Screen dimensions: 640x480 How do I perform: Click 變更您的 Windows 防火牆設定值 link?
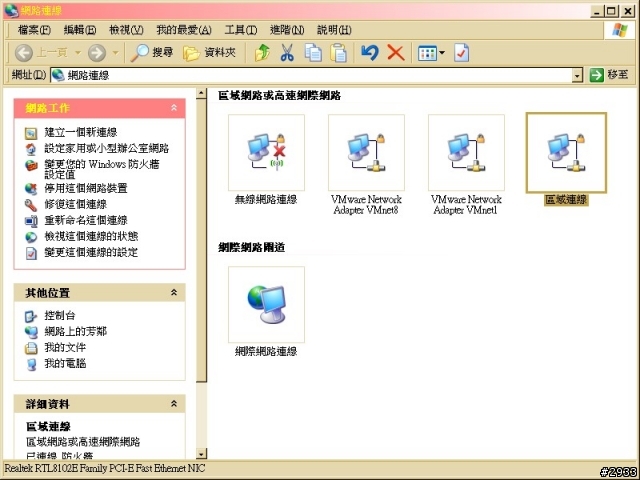102,169
